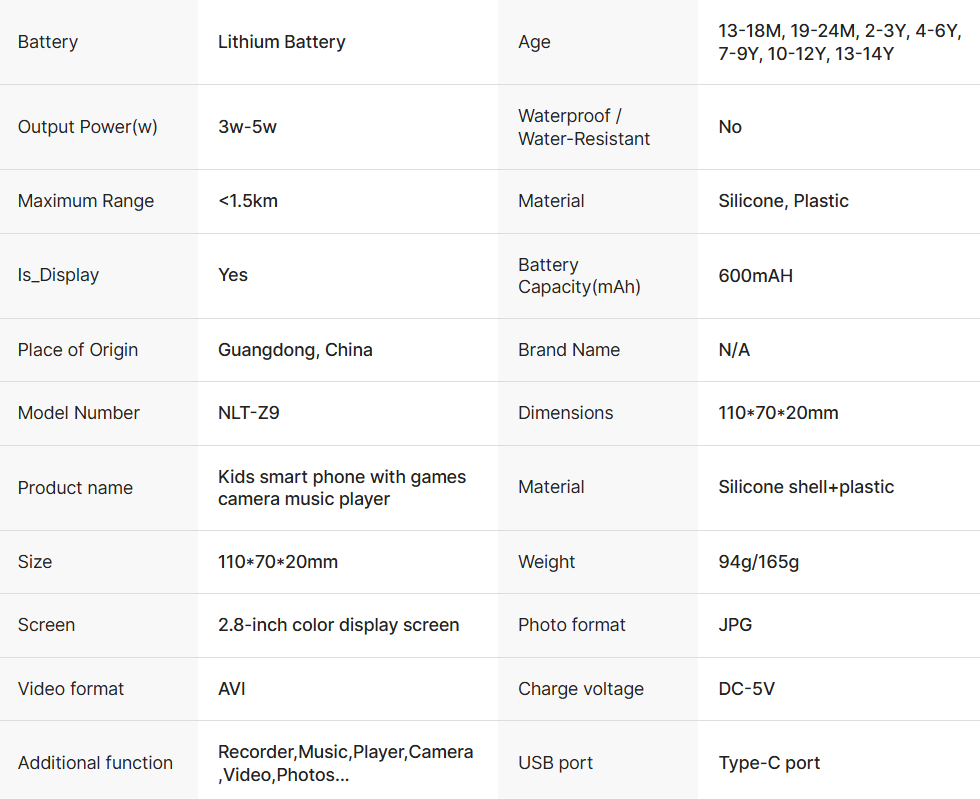Click the Type-C port value
The image size is (980, 799).
(x=769, y=763)
